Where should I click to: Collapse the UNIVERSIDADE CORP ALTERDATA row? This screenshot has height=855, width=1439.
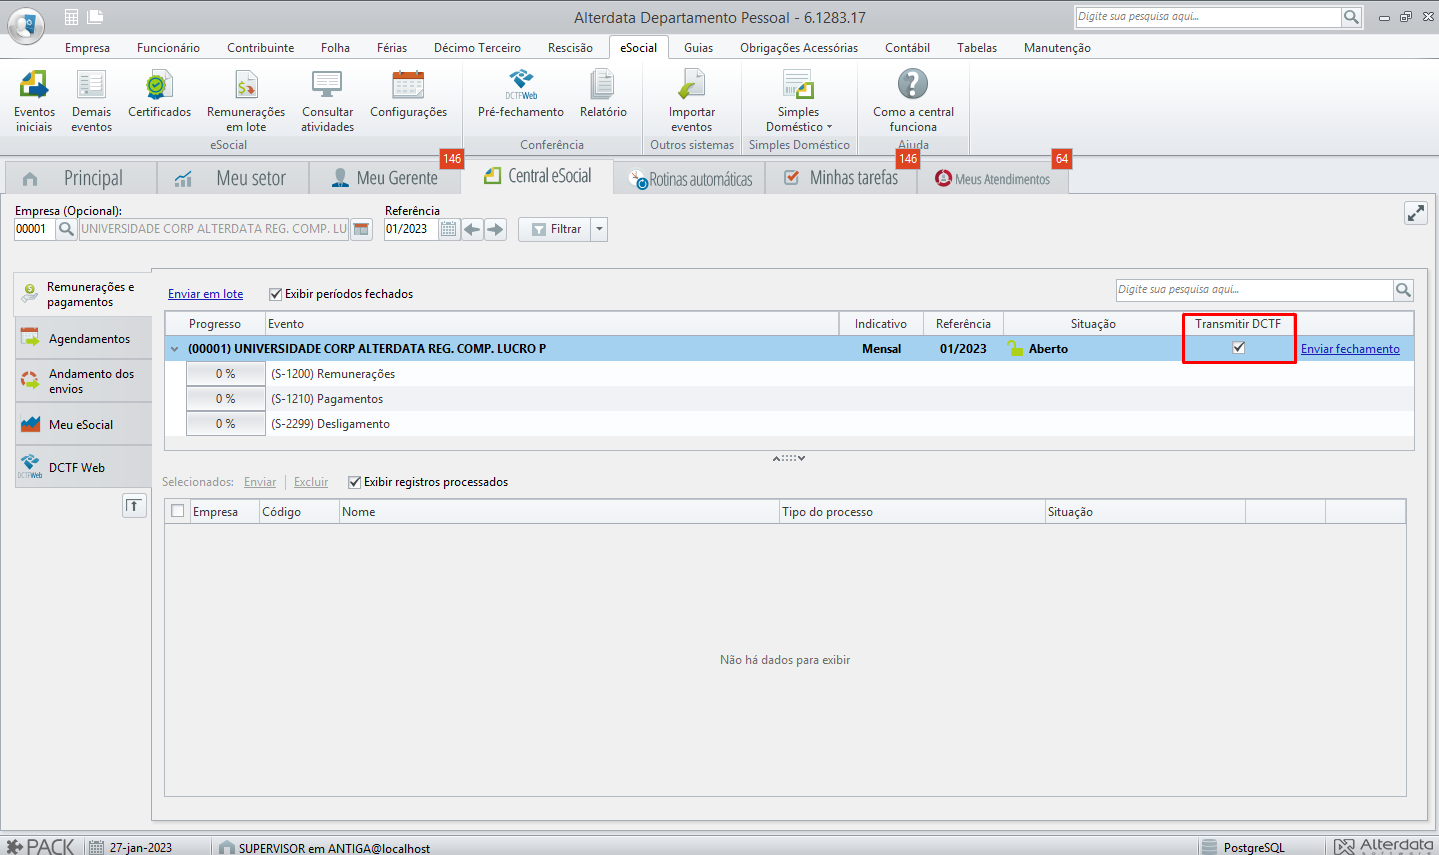tap(175, 349)
